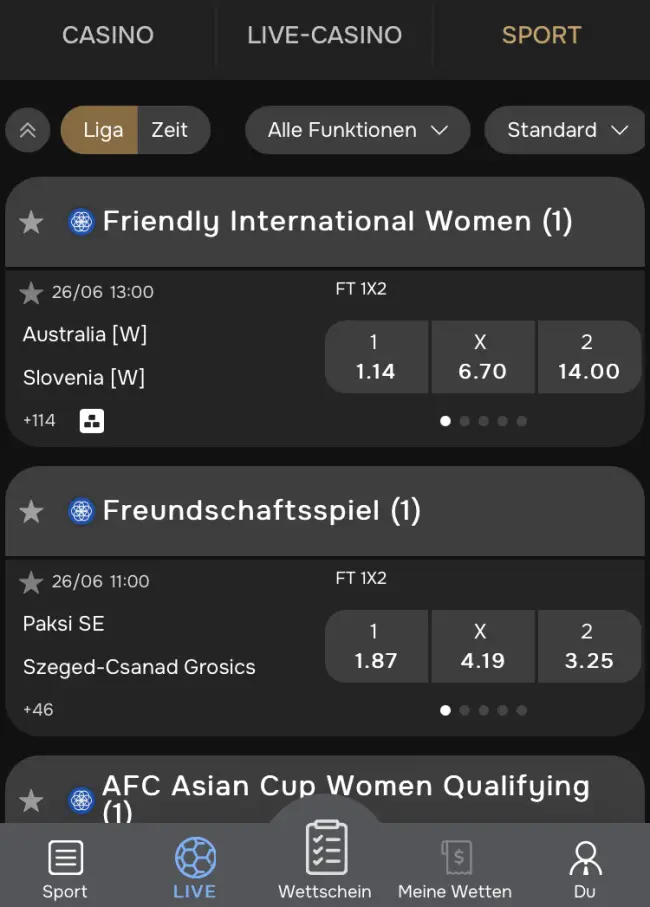Click league icon beside Friendly International Women
This screenshot has width=650, height=907.
pyautogui.click(x=81, y=222)
